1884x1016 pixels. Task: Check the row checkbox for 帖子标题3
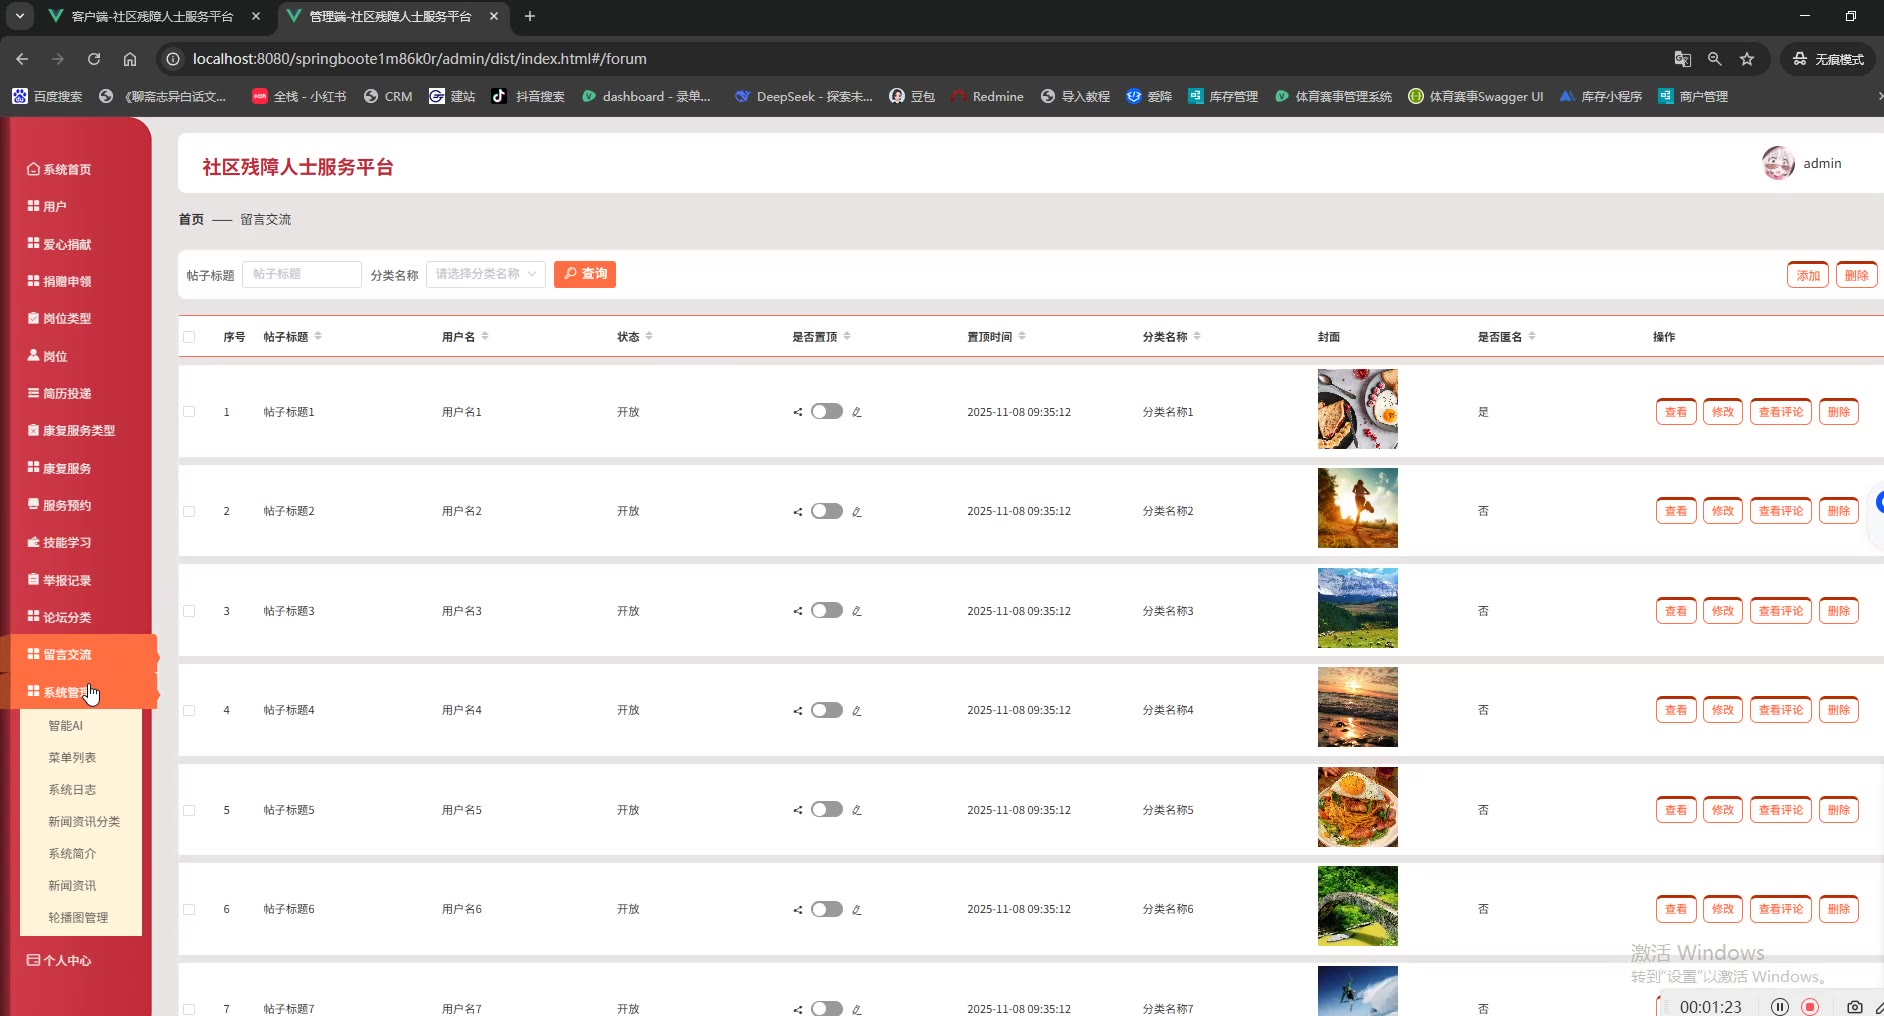tap(189, 611)
